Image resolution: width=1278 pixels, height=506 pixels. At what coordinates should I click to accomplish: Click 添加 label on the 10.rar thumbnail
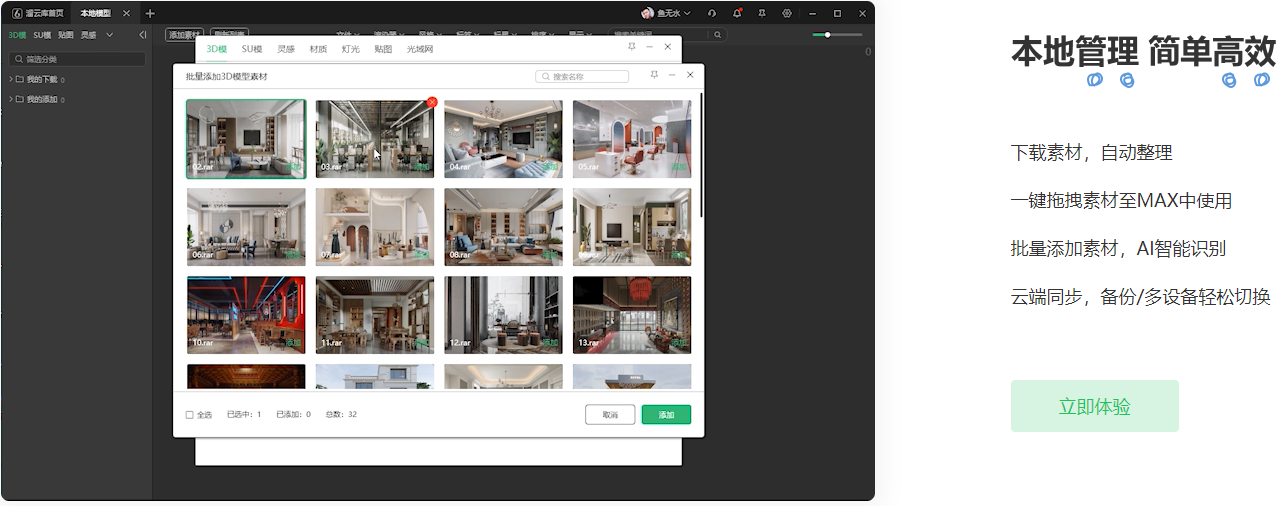click(x=293, y=343)
